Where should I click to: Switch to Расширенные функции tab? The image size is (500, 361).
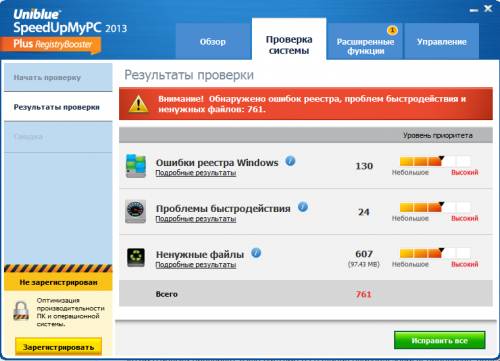coord(365,41)
